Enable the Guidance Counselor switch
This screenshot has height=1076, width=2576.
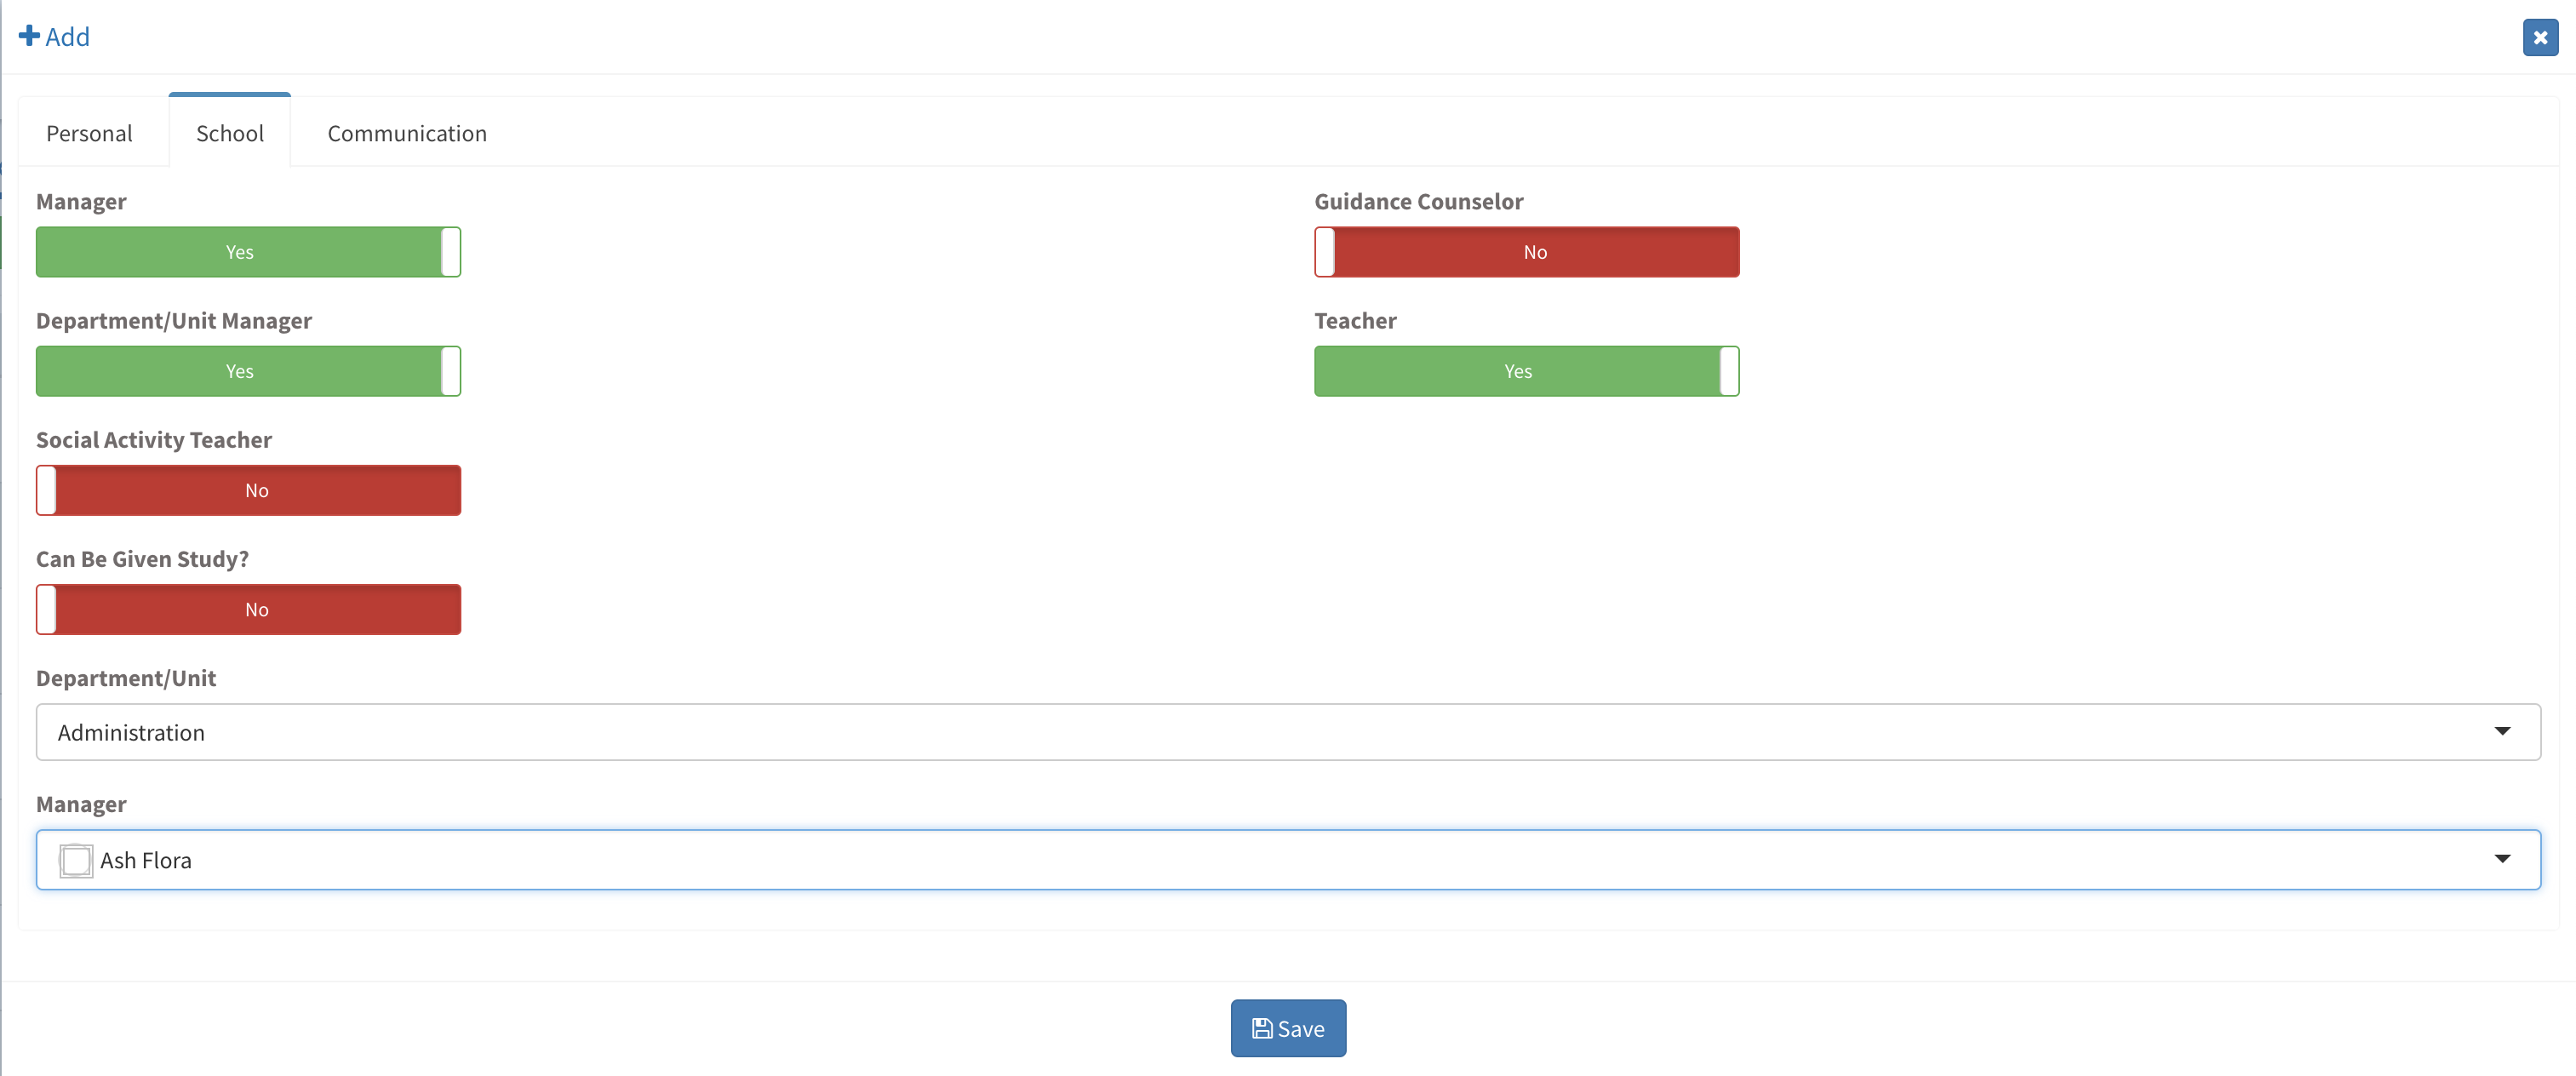1526,252
